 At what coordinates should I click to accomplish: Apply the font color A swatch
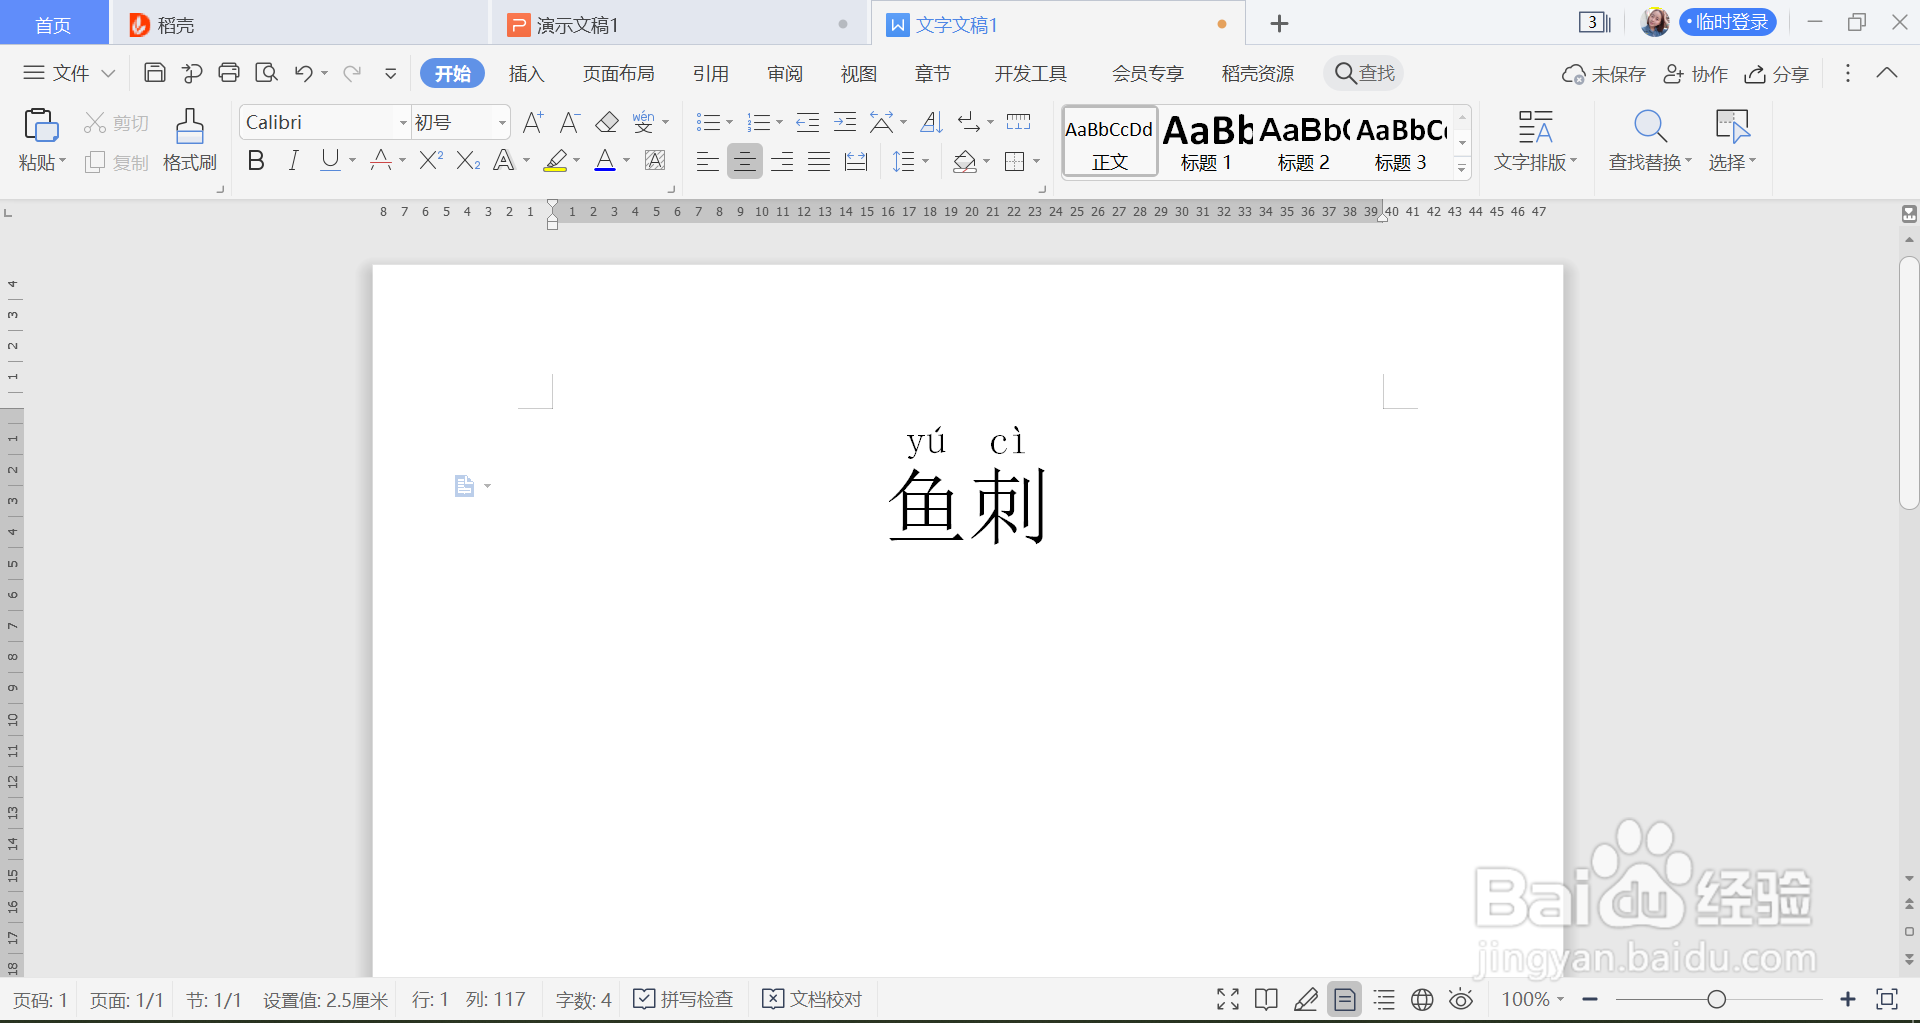coord(605,160)
